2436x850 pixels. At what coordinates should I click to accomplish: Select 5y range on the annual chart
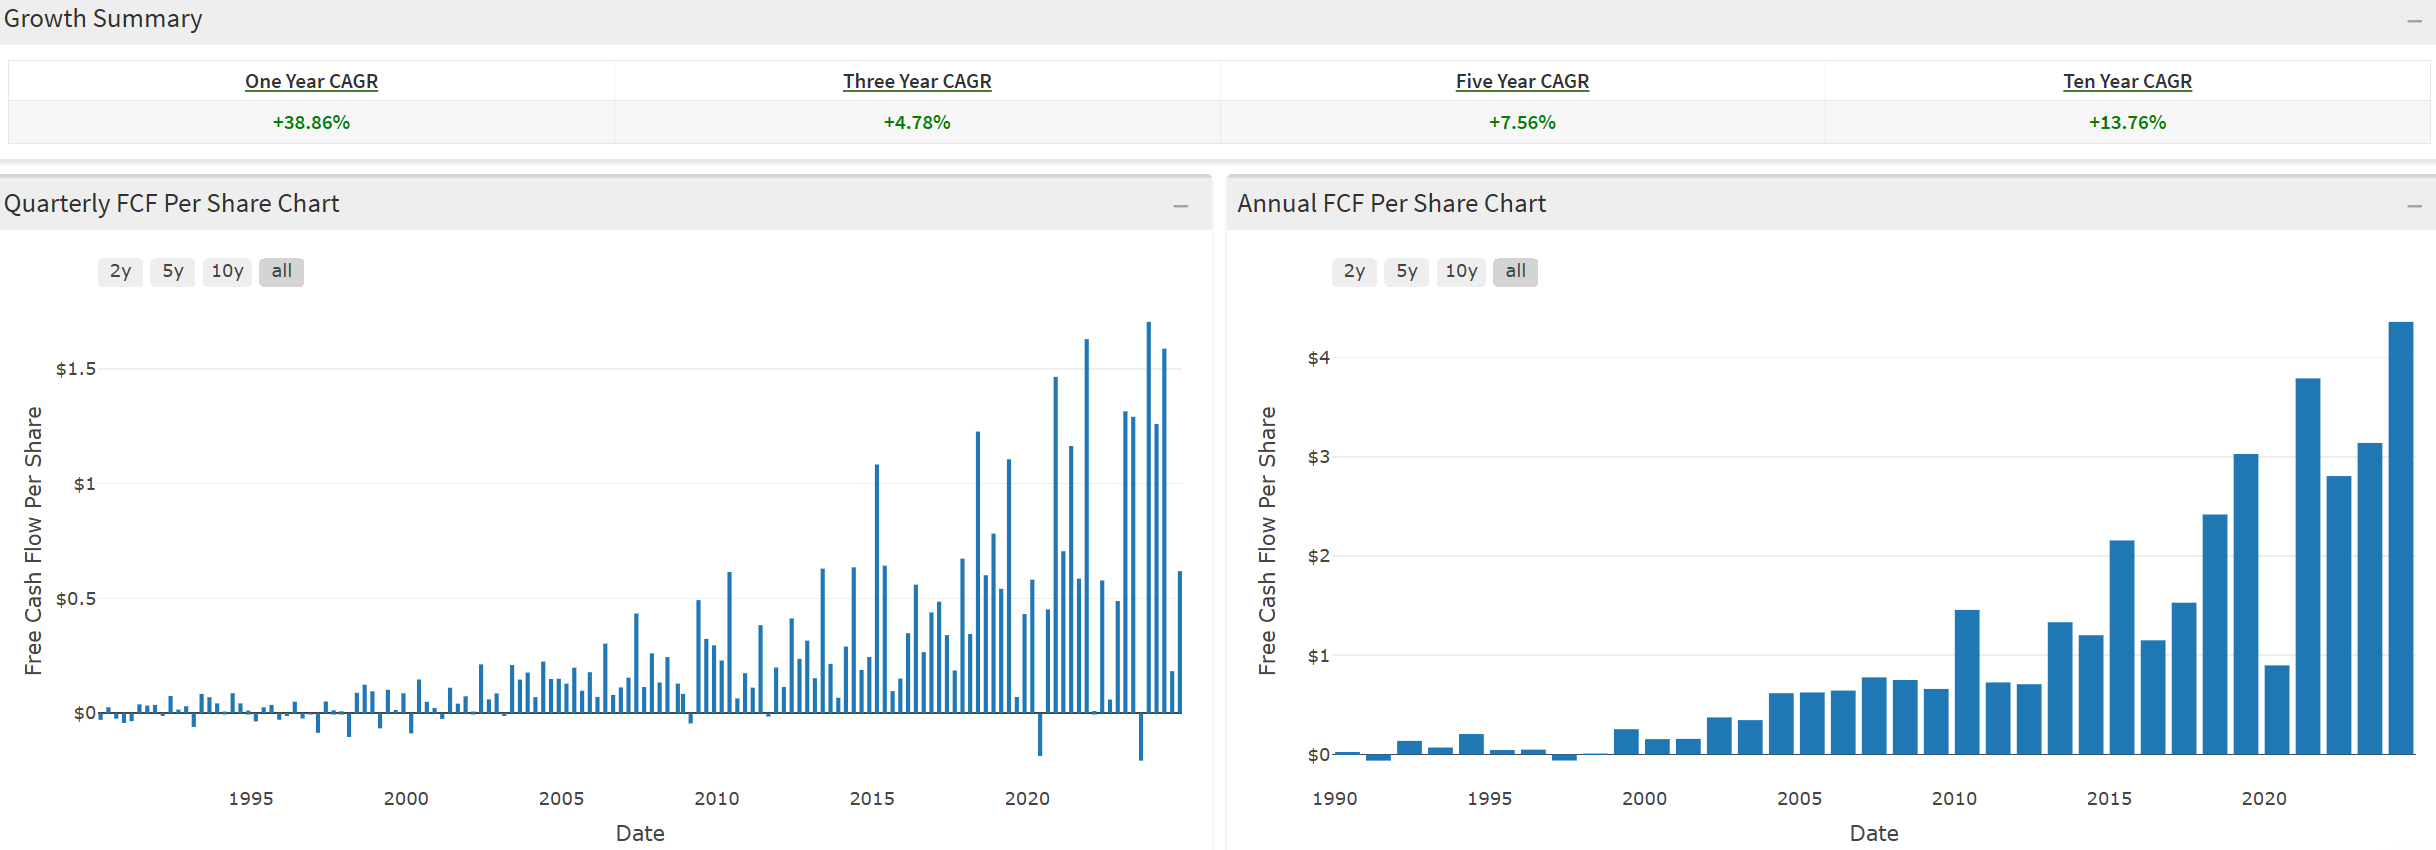[1407, 271]
